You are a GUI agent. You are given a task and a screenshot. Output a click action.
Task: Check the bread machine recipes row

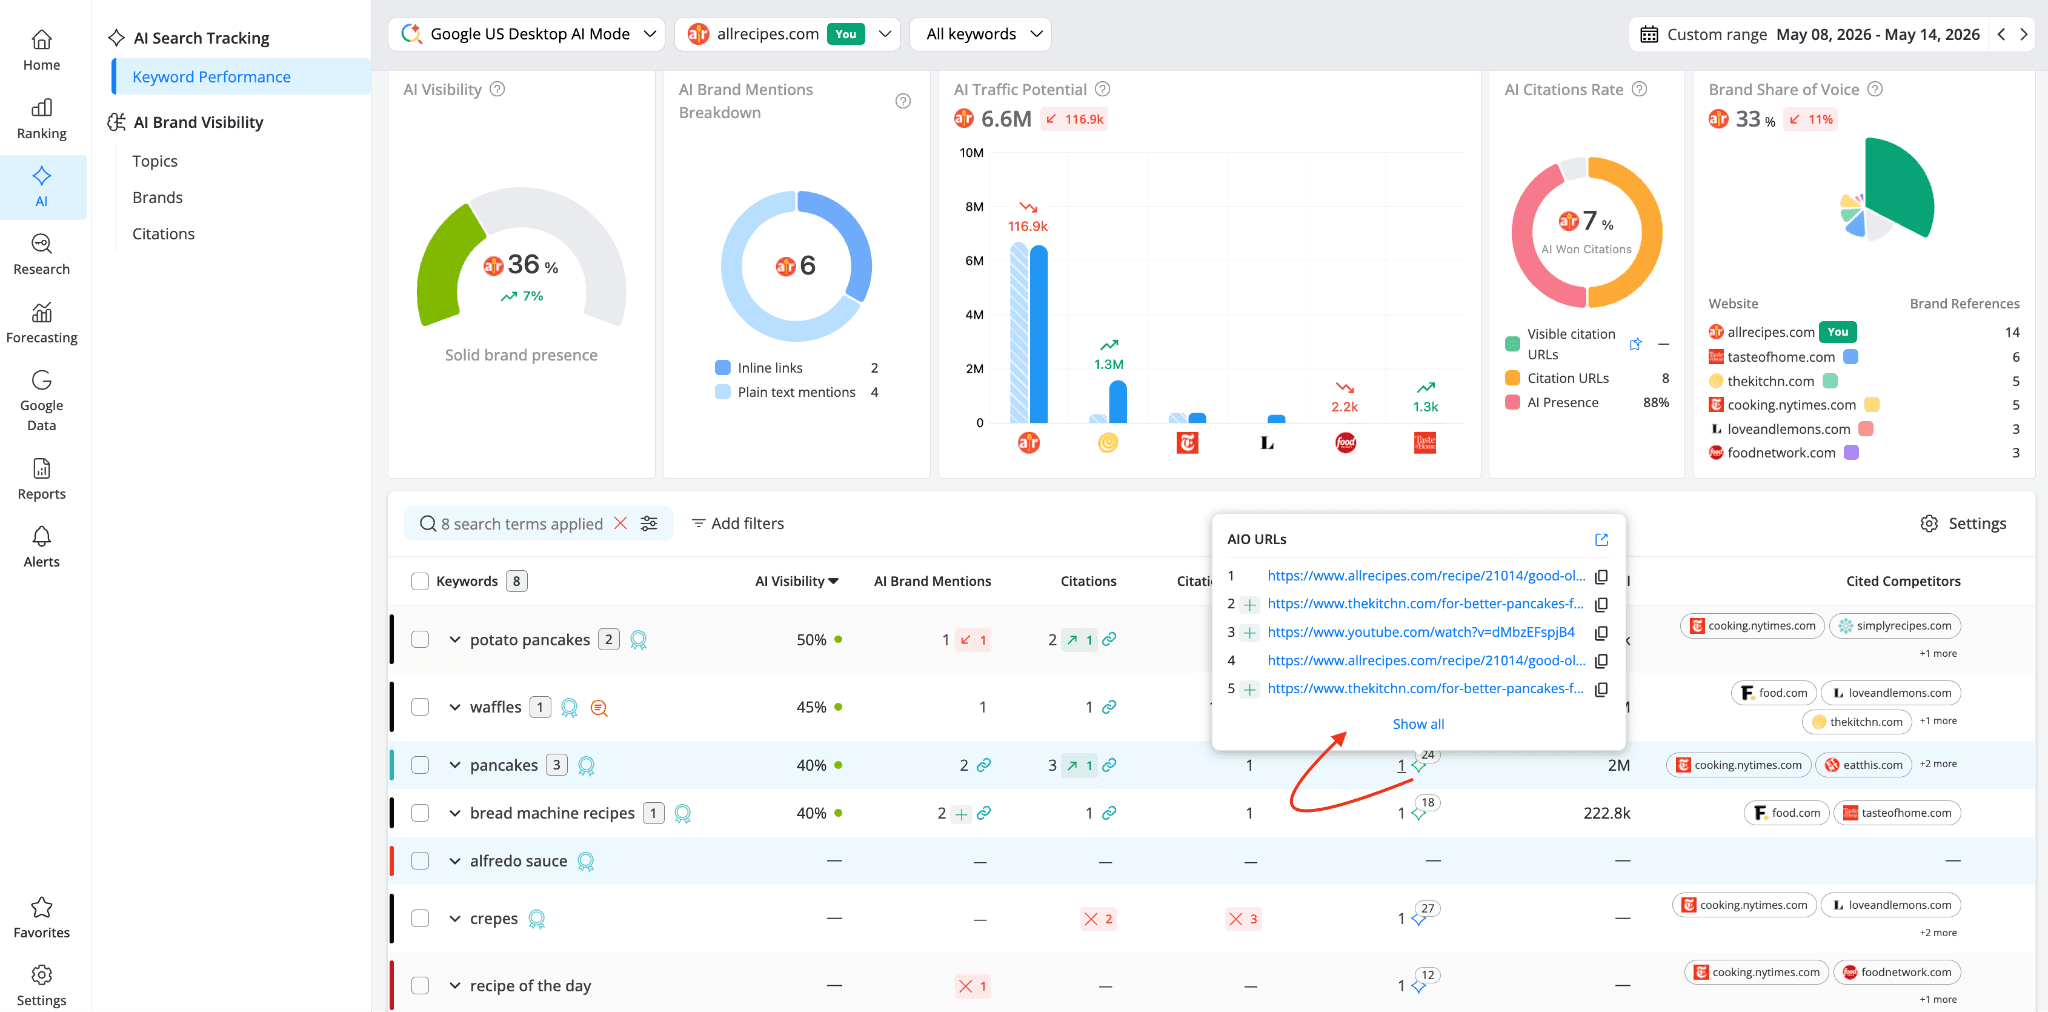click(x=420, y=813)
